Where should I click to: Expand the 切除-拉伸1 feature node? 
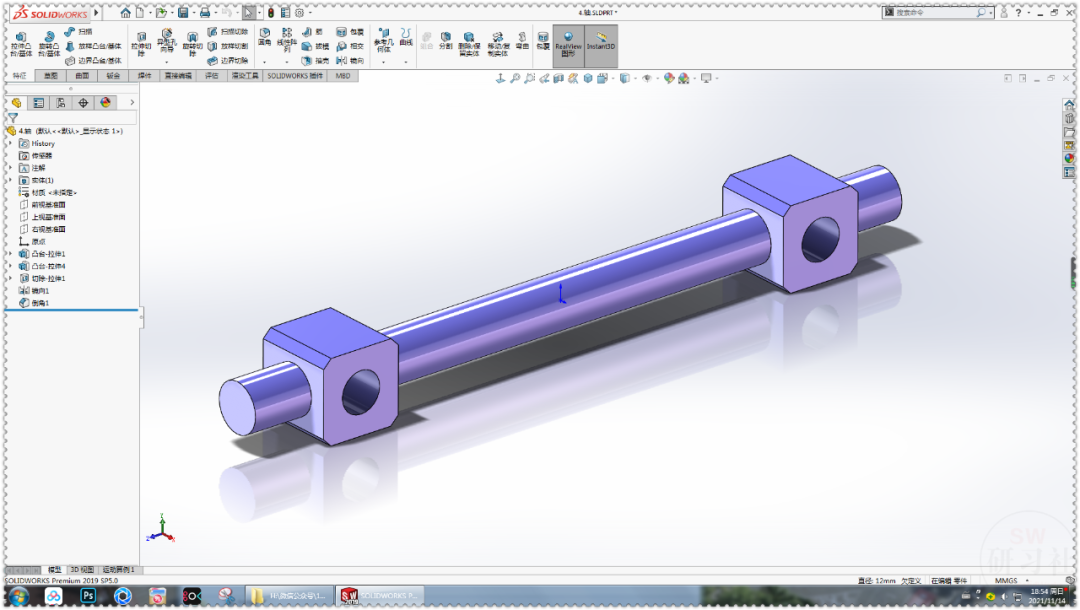[9, 276]
